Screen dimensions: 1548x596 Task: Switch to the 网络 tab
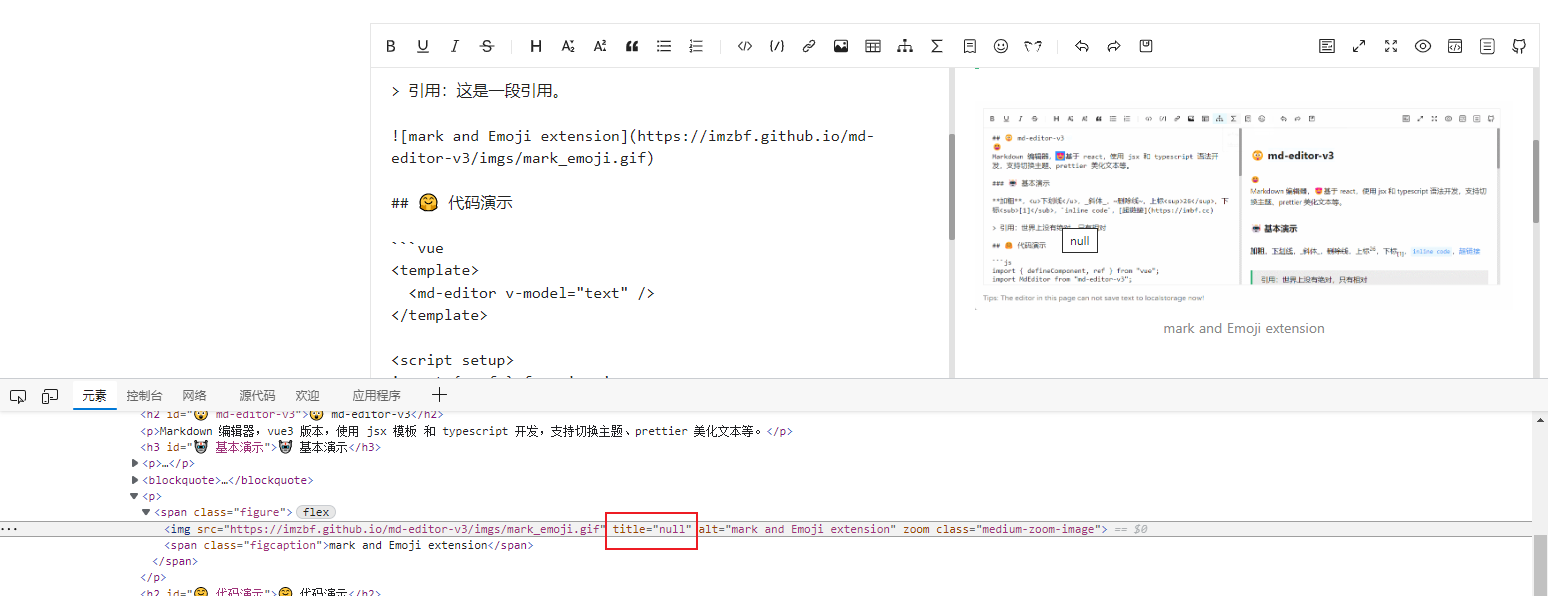click(x=195, y=396)
